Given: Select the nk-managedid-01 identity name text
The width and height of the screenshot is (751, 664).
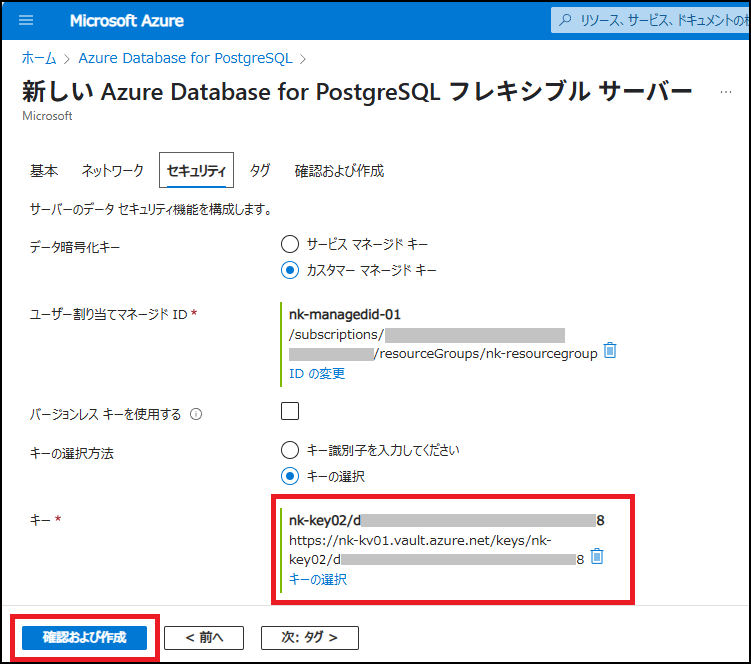Looking at the screenshot, I should pyautogui.click(x=345, y=314).
